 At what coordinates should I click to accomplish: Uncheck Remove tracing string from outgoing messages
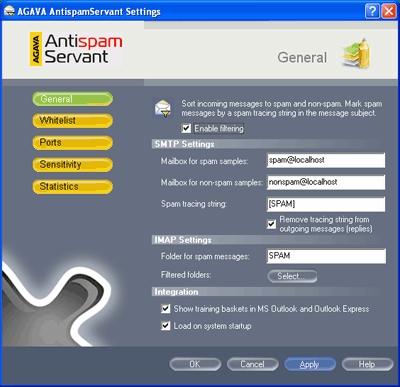tap(272, 224)
